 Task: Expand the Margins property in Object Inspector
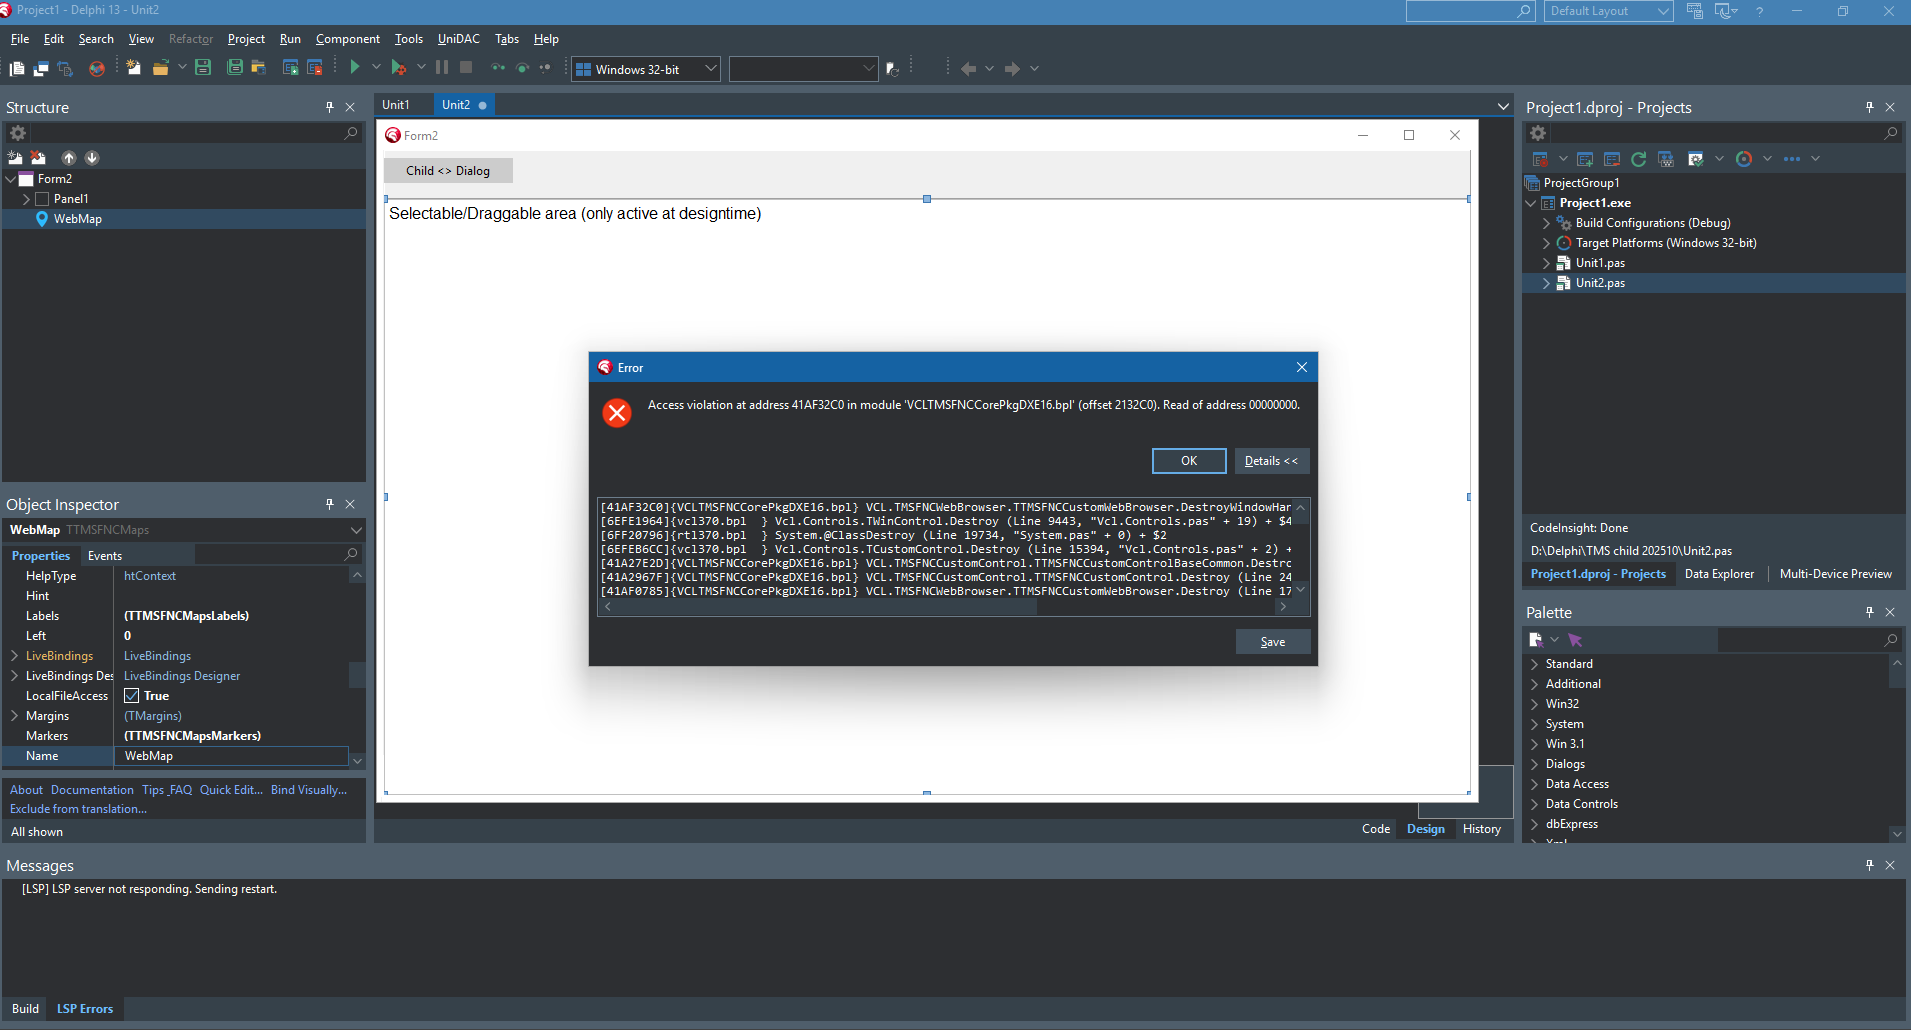point(15,716)
